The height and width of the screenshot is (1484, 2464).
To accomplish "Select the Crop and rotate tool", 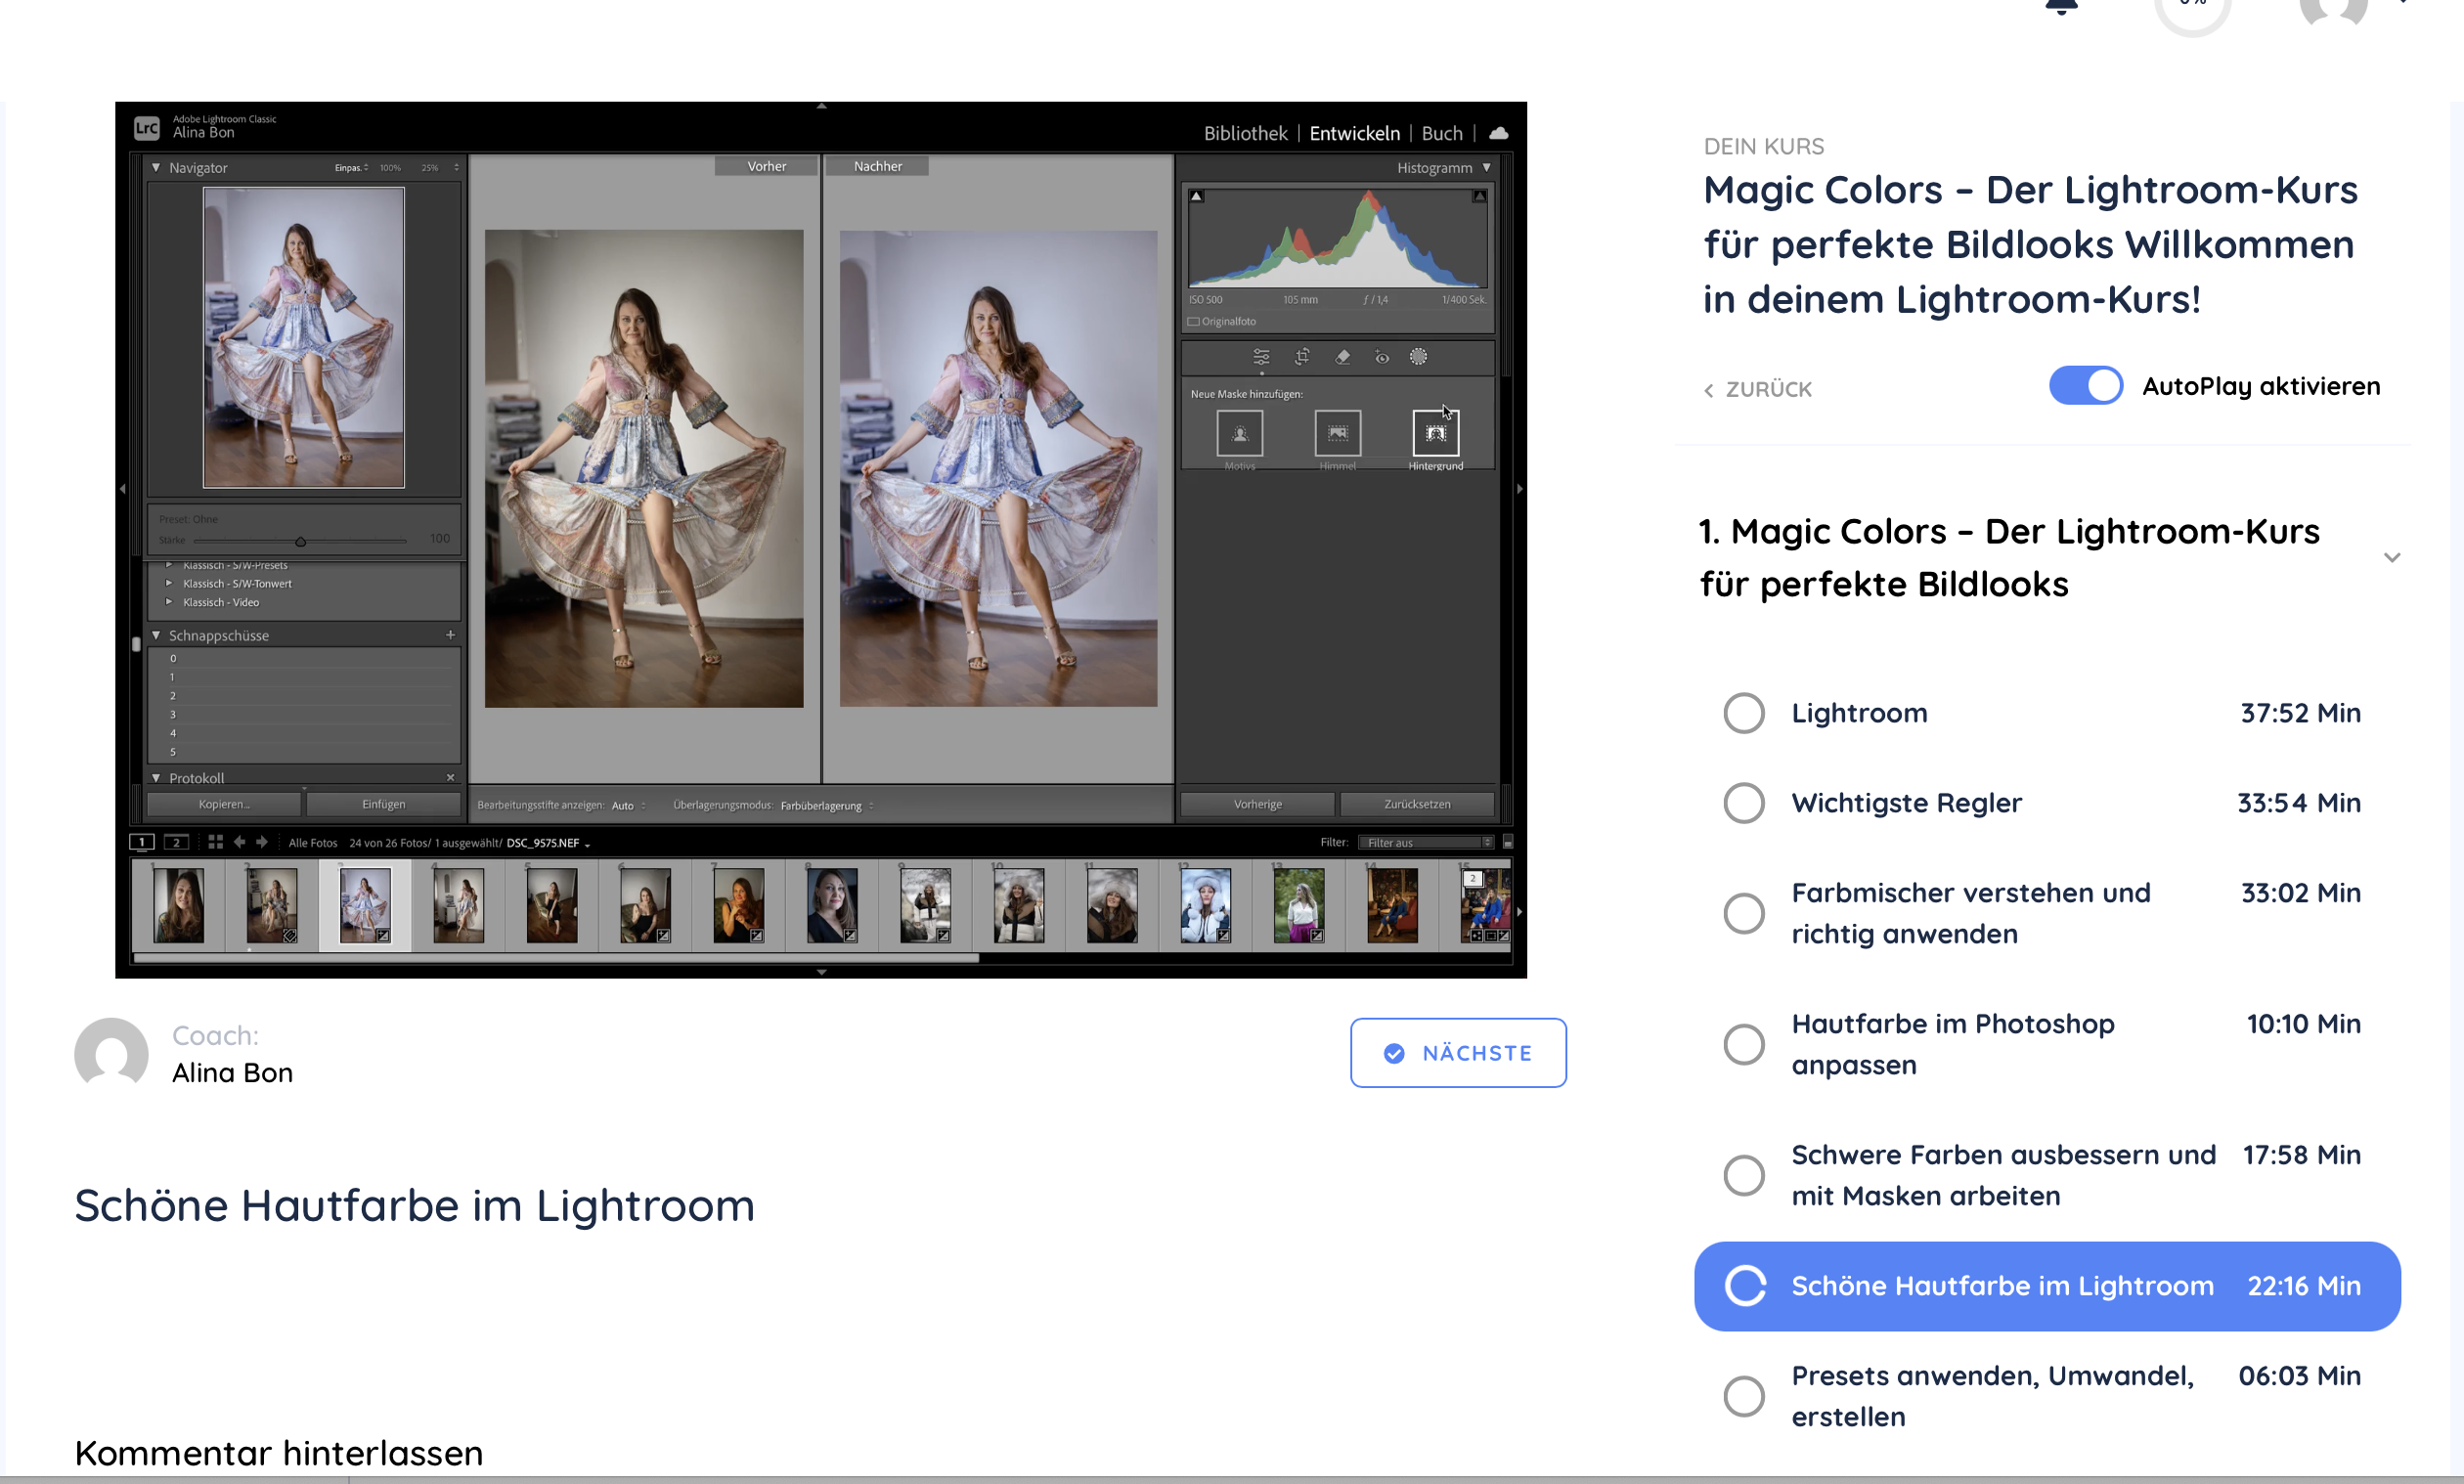I will click(1302, 357).
